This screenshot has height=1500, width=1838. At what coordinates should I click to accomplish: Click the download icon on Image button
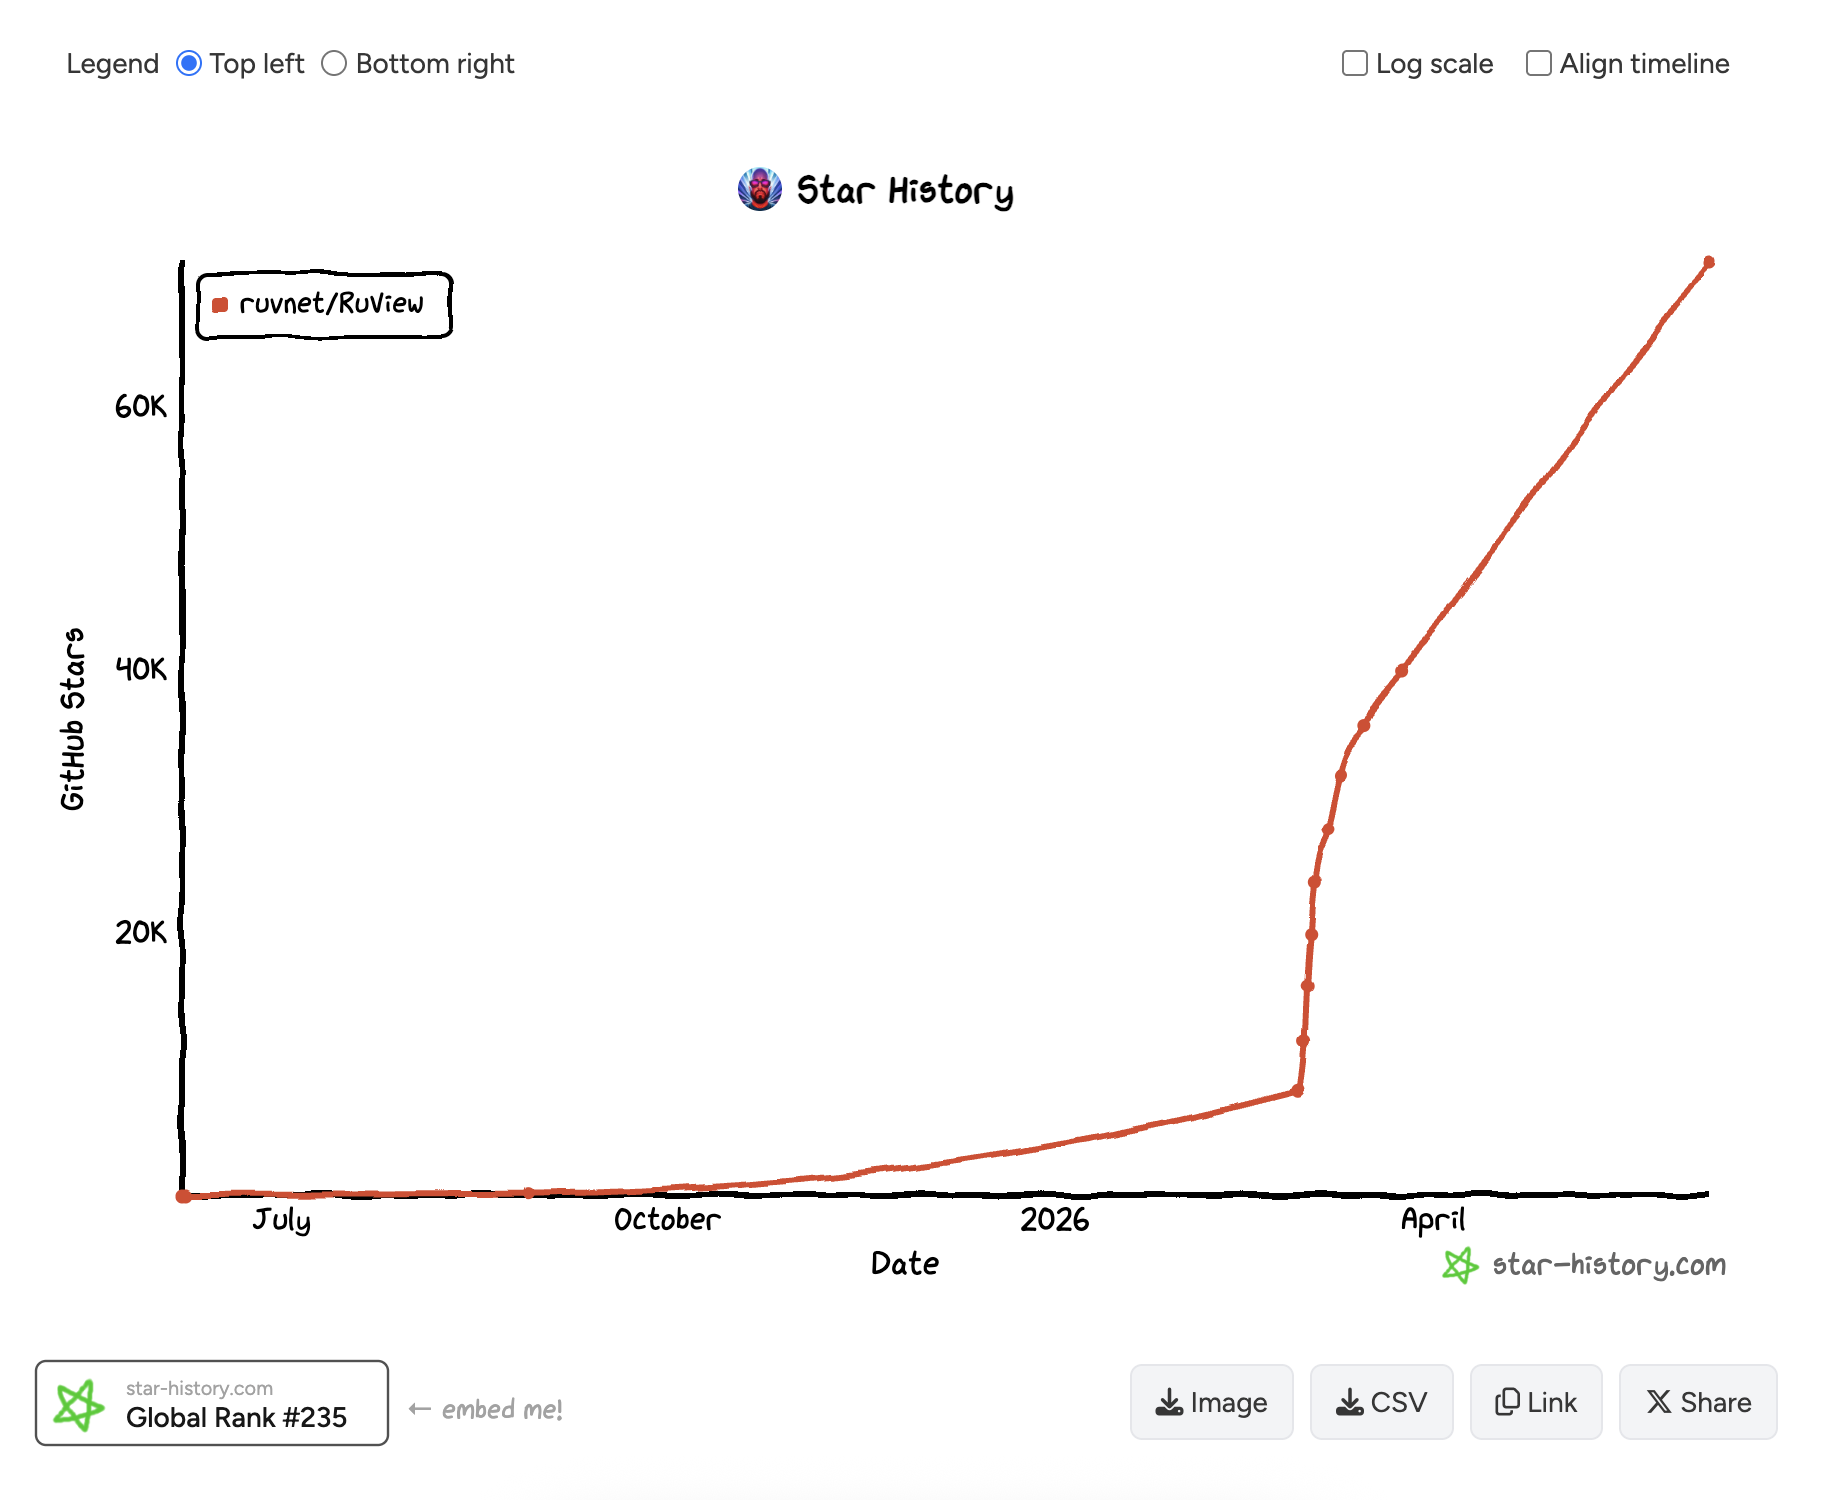pyautogui.click(x=1169, y=1403)
